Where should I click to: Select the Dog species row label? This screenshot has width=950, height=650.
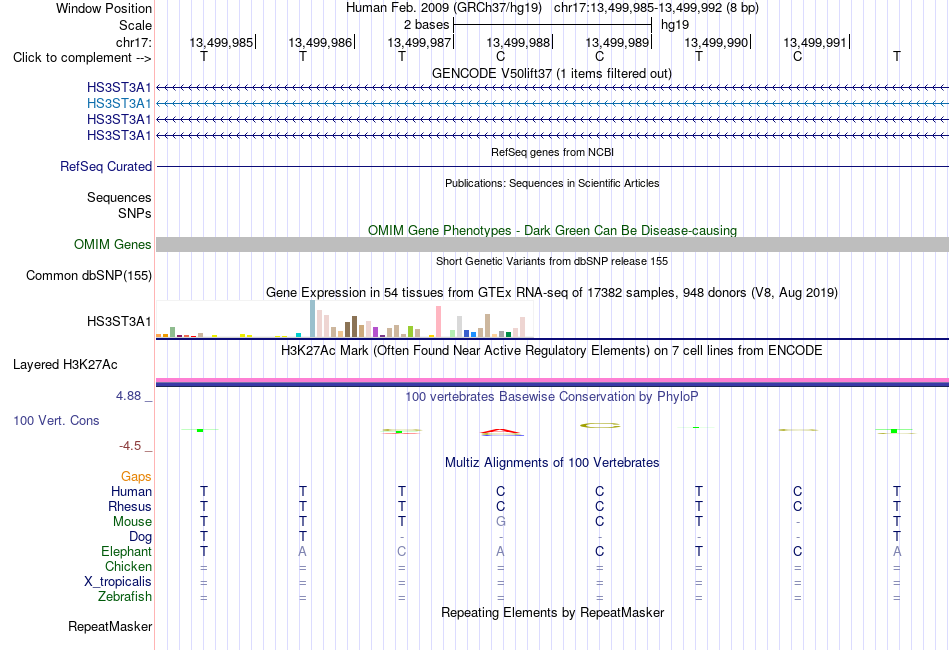[140, 537]
